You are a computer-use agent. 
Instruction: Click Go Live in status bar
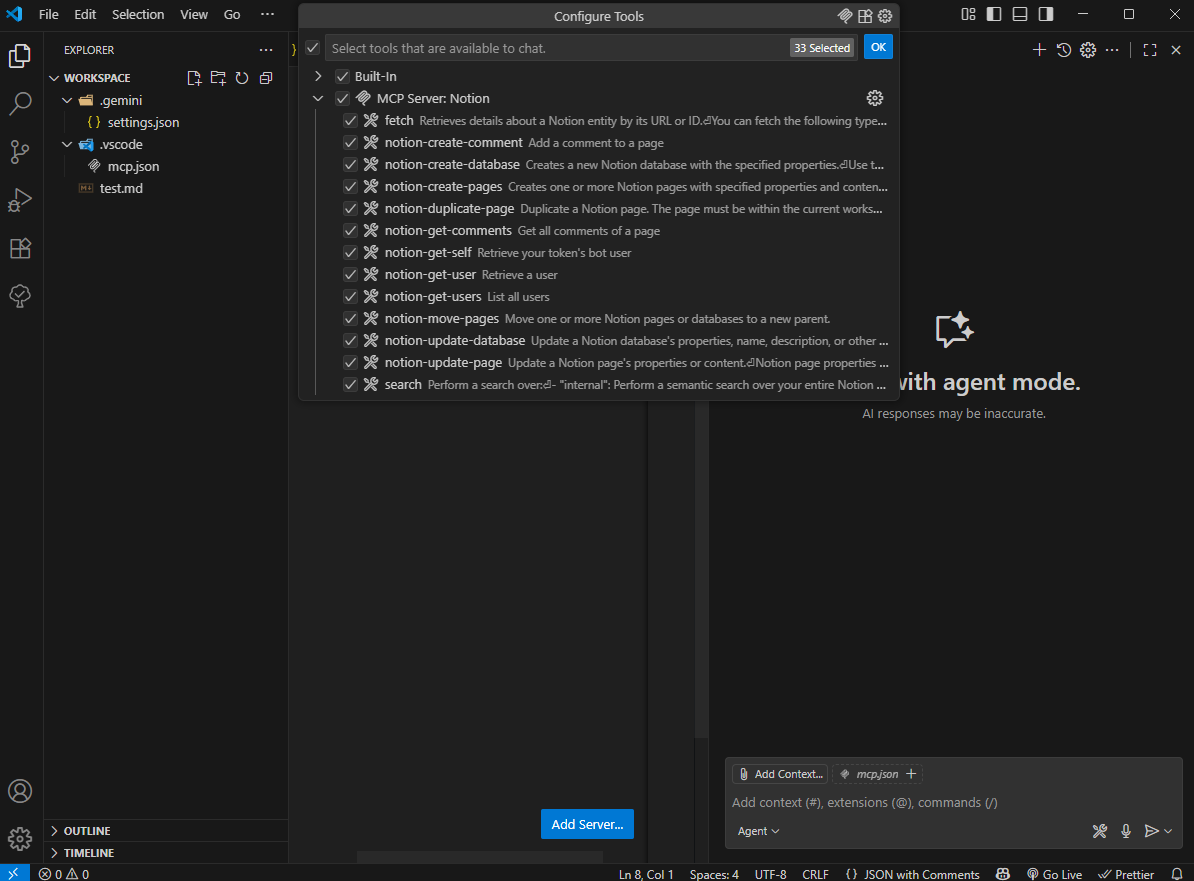coord(1055,874)
